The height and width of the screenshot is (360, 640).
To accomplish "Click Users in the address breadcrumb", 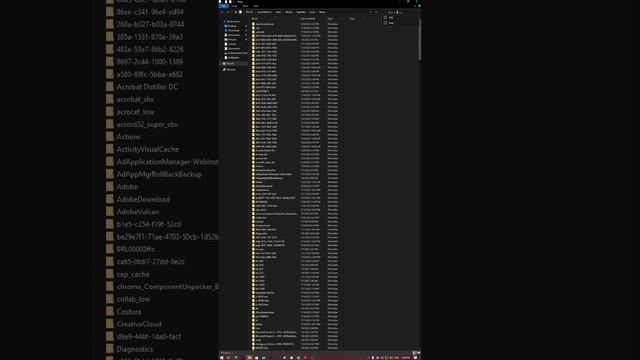I will [x=279, y=12].
